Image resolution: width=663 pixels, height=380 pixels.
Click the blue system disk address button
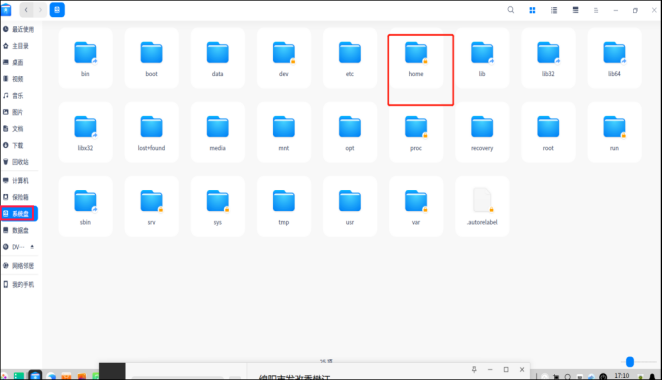click(x=57, y=10)
